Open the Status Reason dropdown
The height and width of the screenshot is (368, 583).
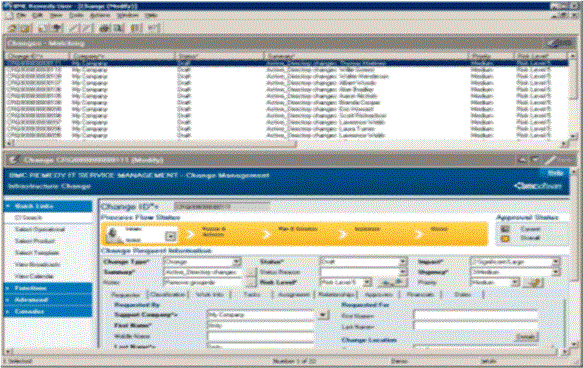click(x=402, y=272)
